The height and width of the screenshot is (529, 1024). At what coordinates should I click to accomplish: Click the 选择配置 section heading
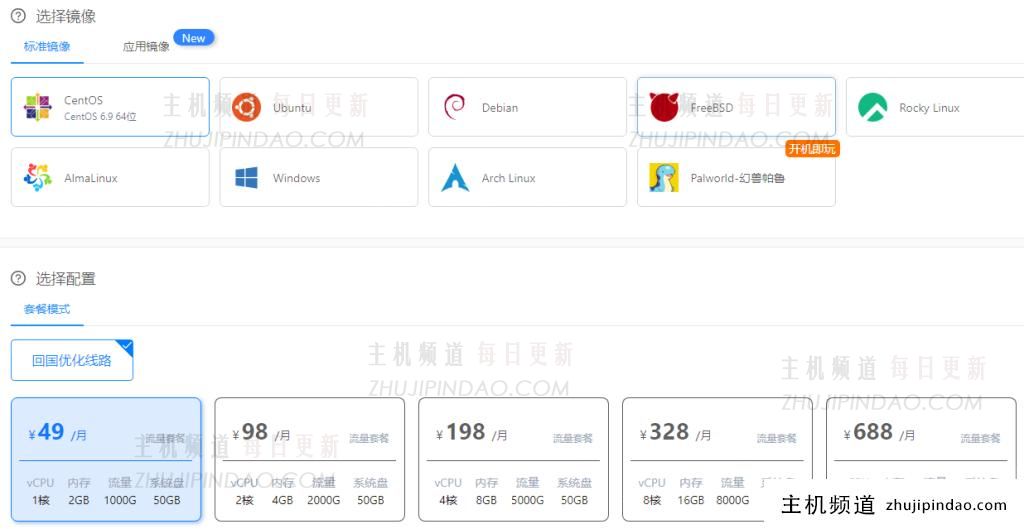coord(66,279)
